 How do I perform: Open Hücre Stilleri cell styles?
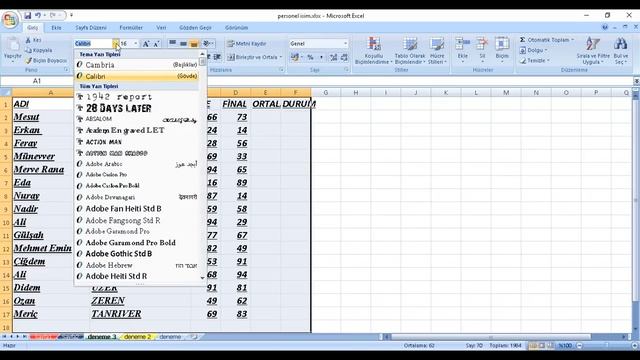(x=437, y=50)
